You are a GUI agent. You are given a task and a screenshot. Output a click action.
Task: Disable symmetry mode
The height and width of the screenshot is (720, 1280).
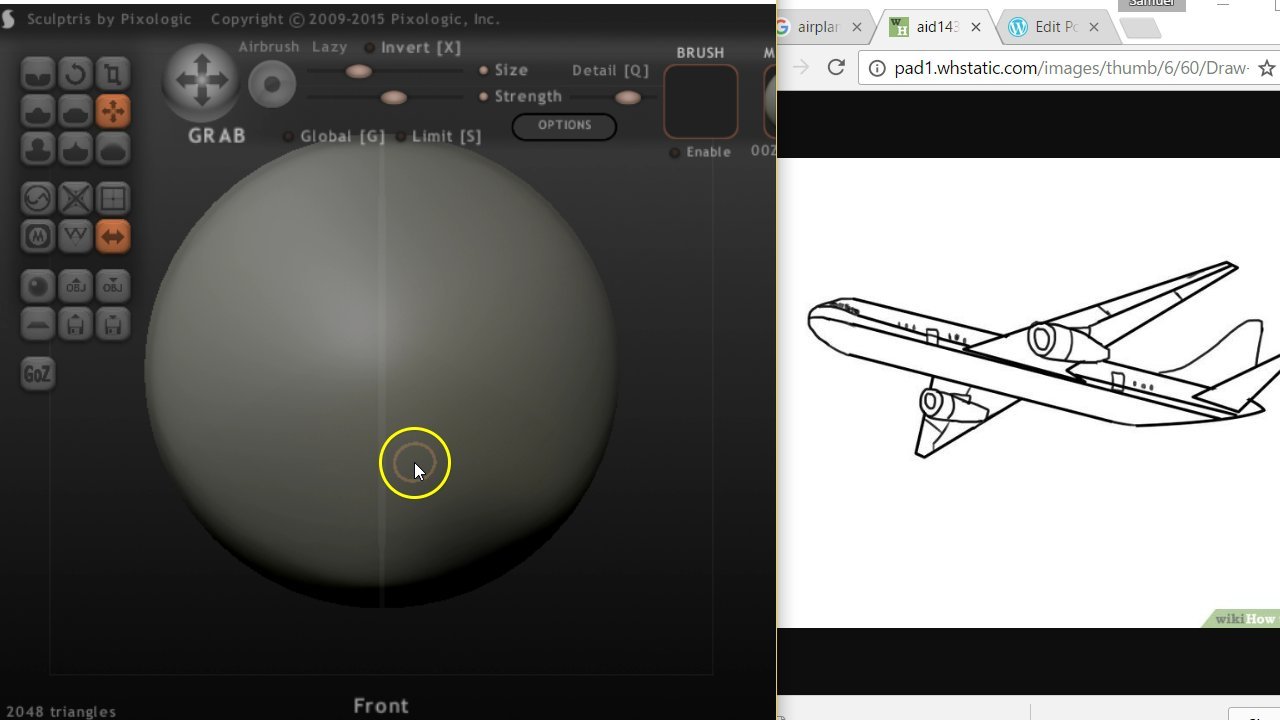tap(113, 237)
